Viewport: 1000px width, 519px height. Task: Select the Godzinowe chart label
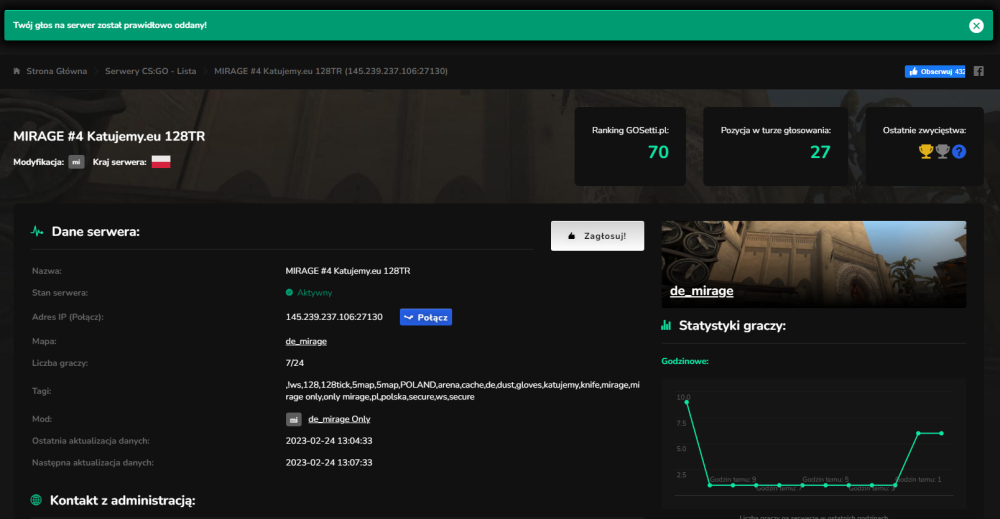click(685, 361)
